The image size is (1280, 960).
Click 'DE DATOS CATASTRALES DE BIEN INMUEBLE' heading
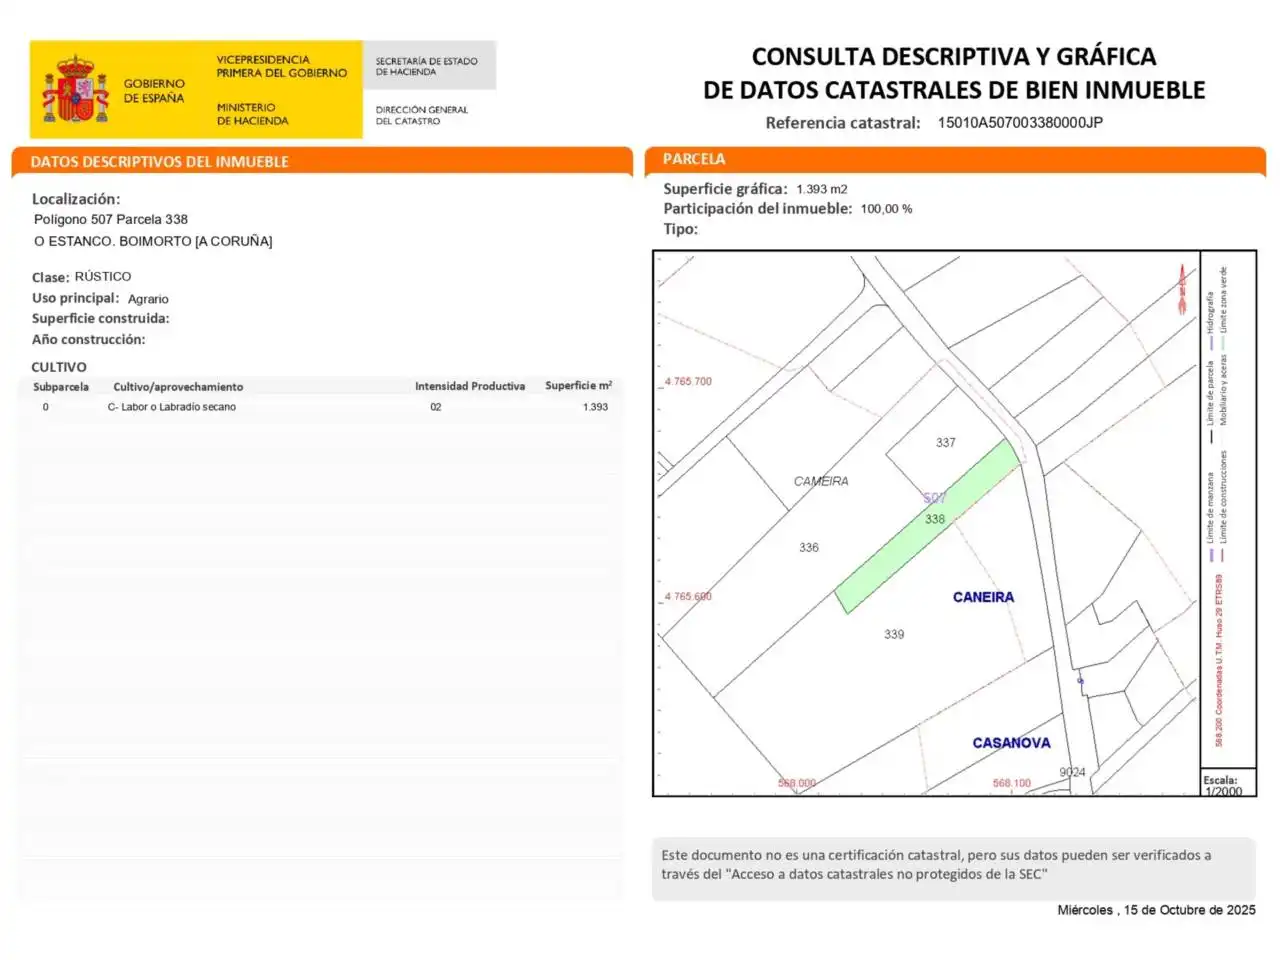point(954,90)
